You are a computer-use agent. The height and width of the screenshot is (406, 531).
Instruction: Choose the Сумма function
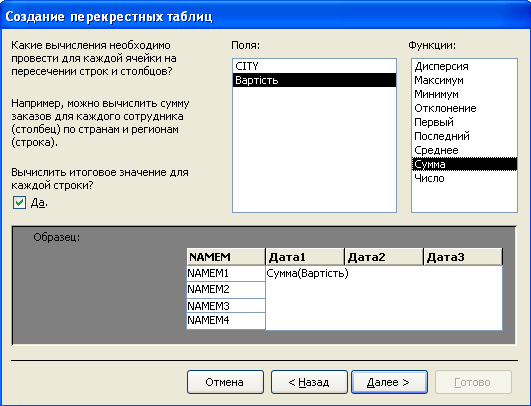[464, 164]
